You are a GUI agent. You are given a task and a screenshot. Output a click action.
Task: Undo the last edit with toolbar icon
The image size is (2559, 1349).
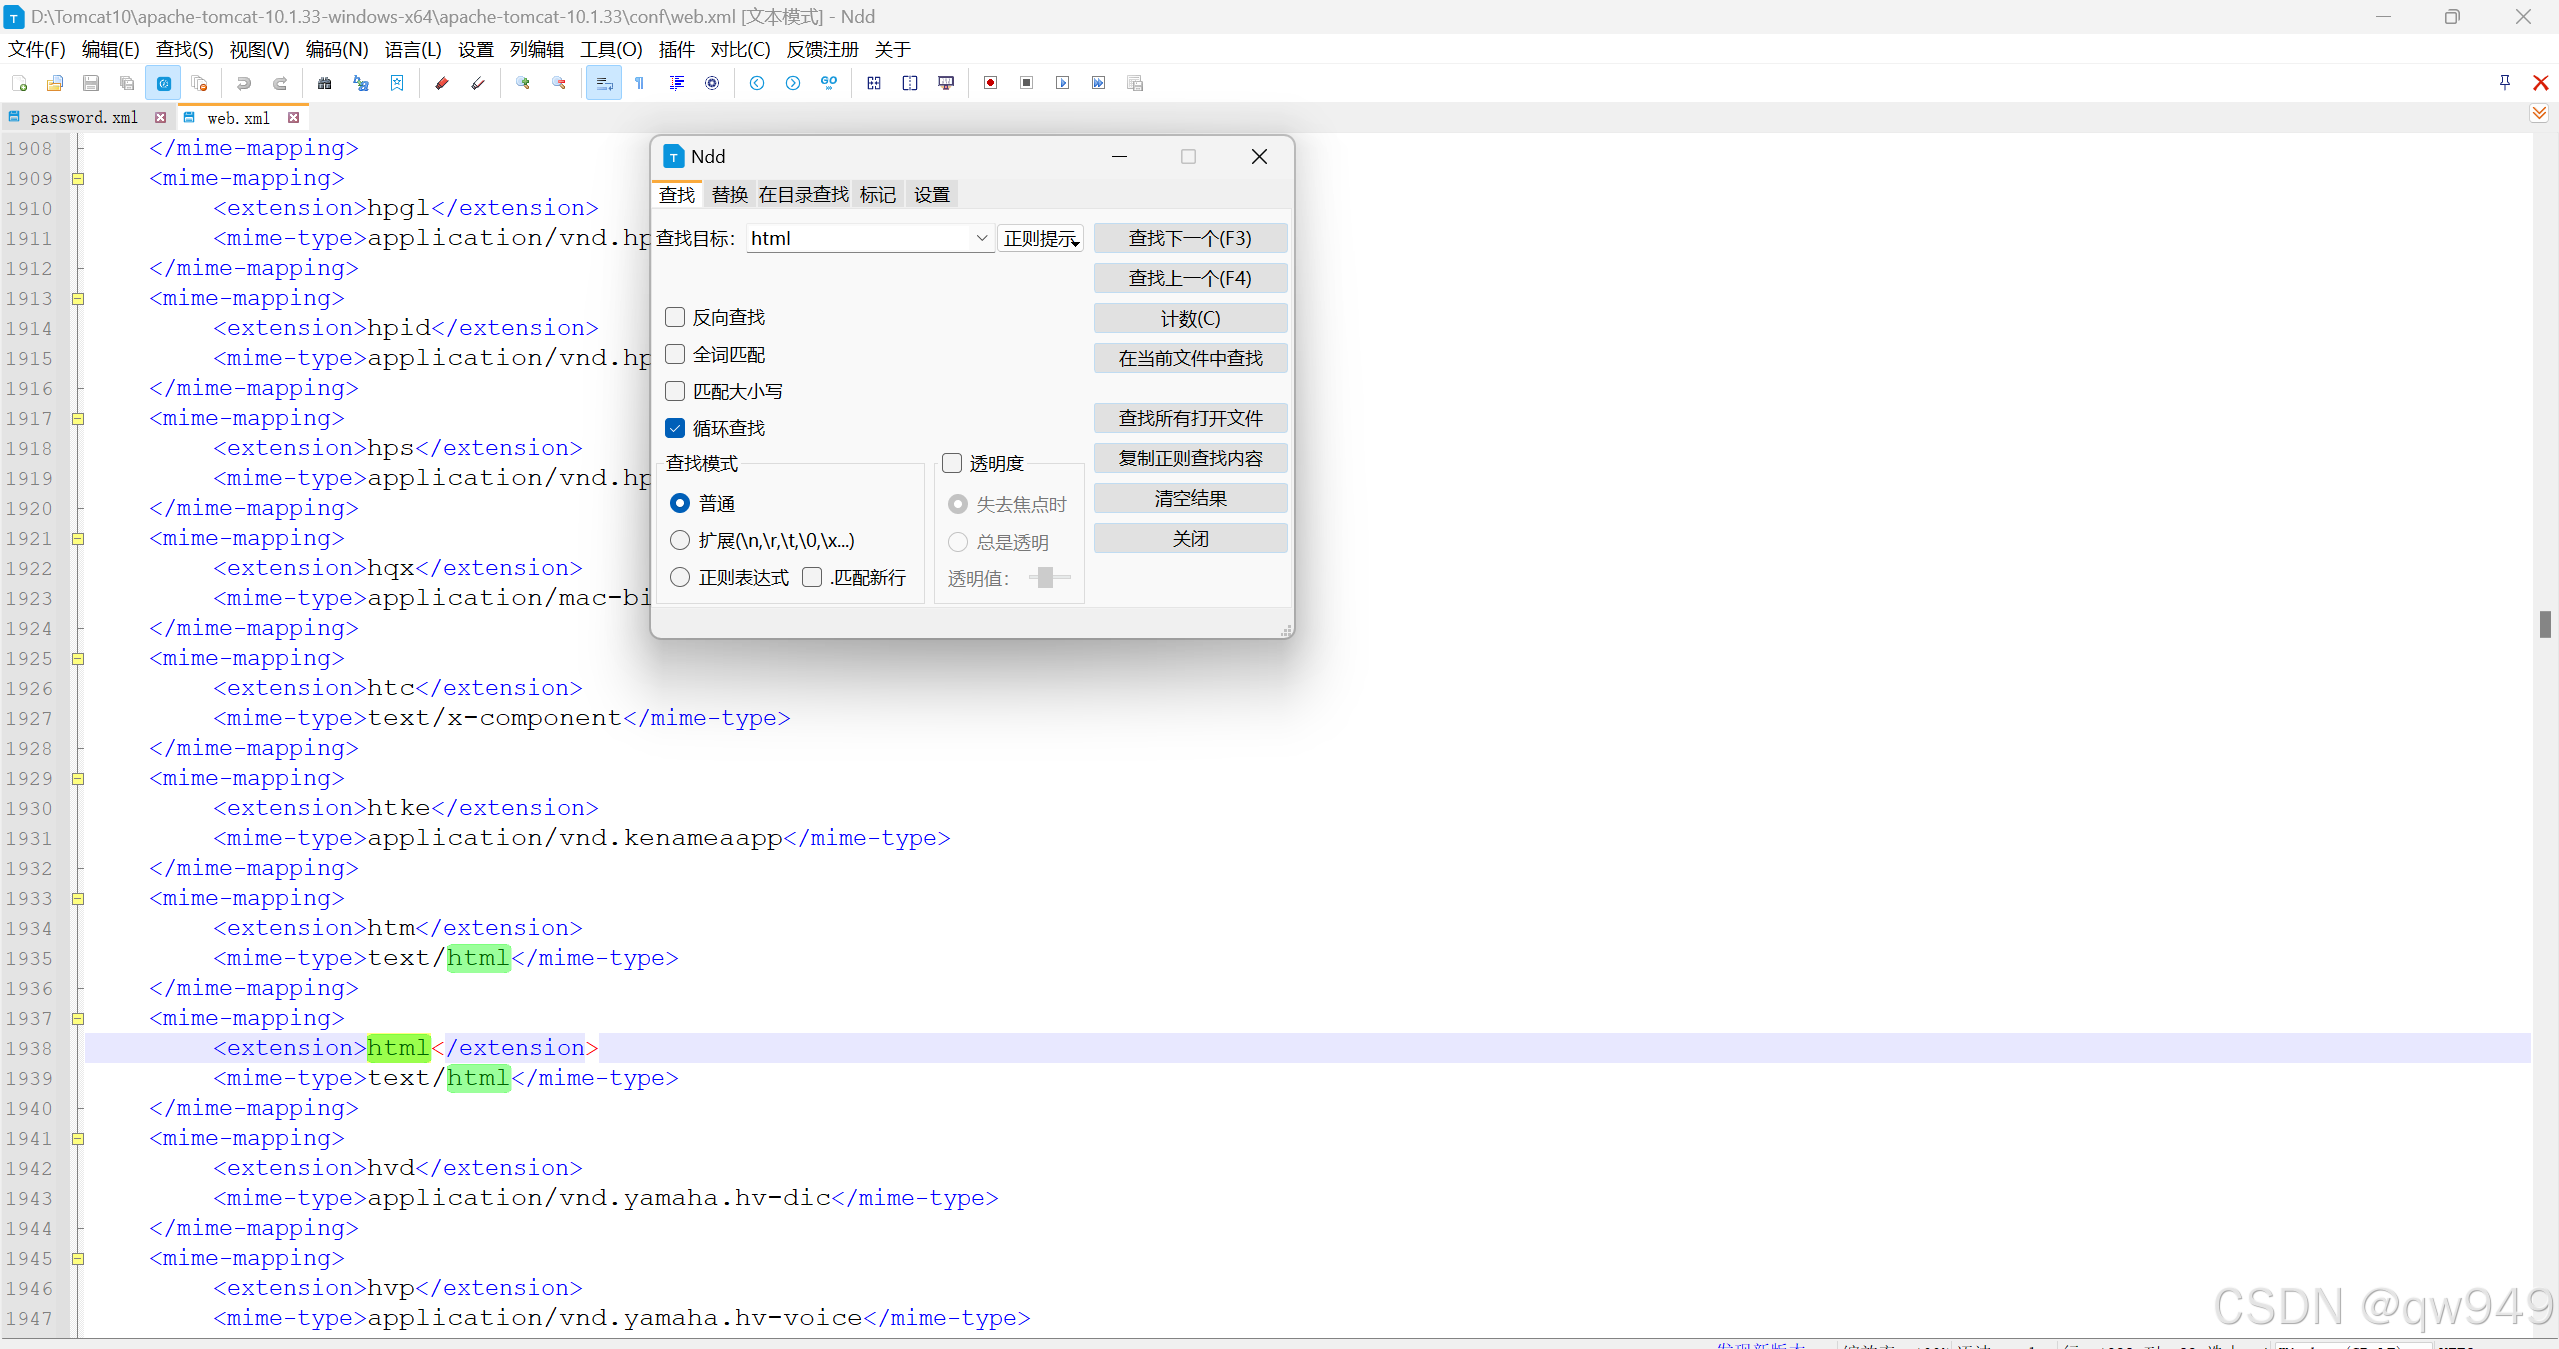pyautogui.click(x=243, y=83)
